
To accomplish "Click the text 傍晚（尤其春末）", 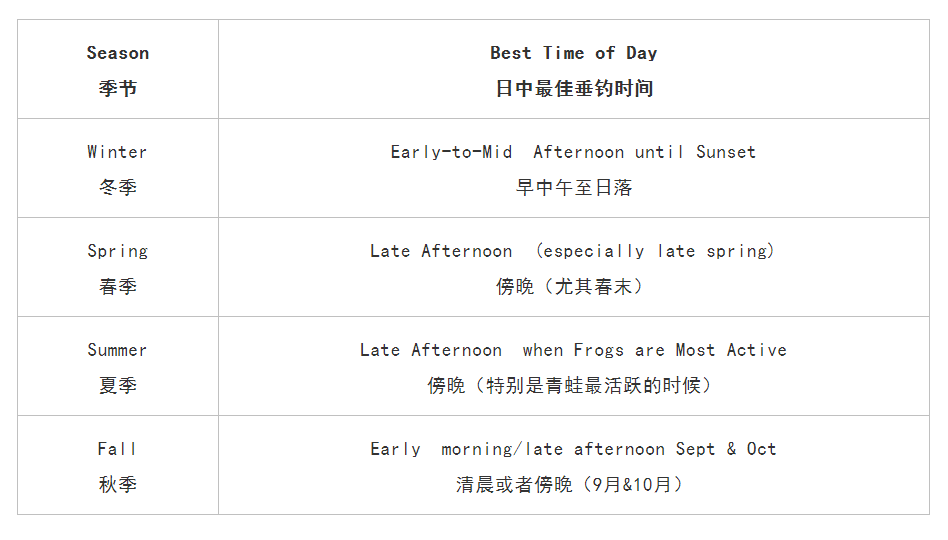I will click(x=572, y=286).
